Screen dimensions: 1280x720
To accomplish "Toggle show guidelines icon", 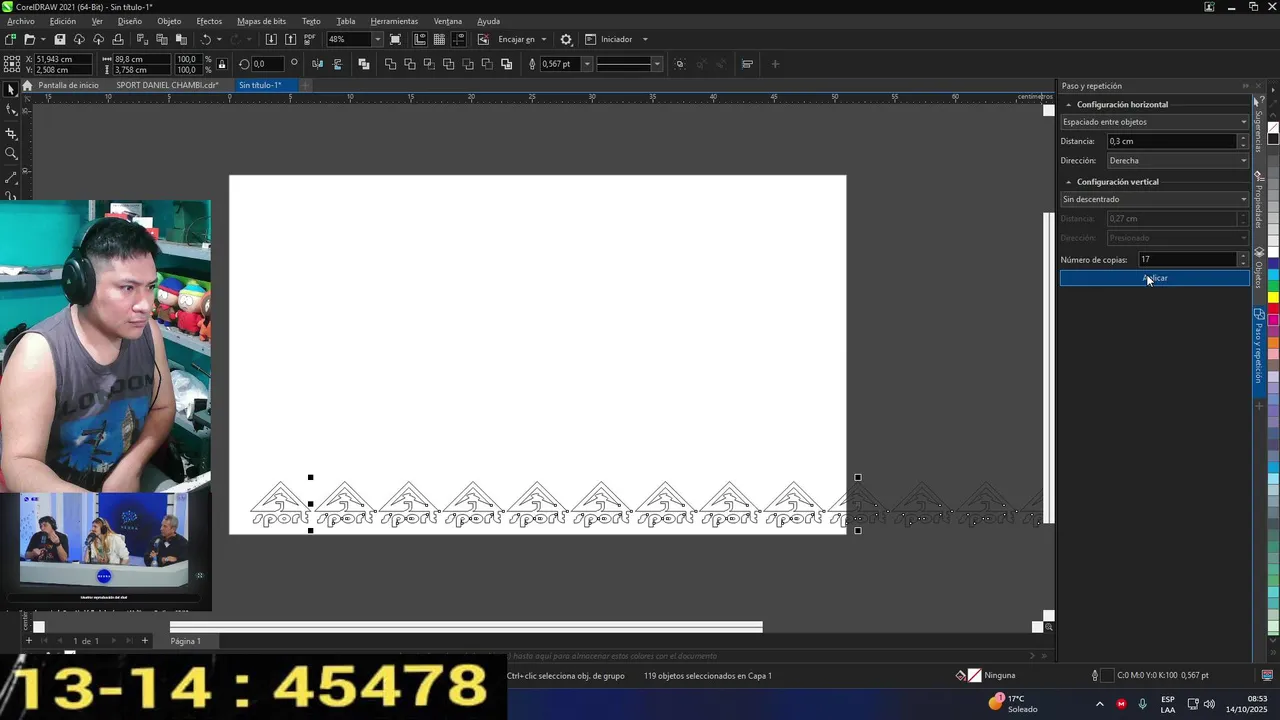I will pos(459,39).
